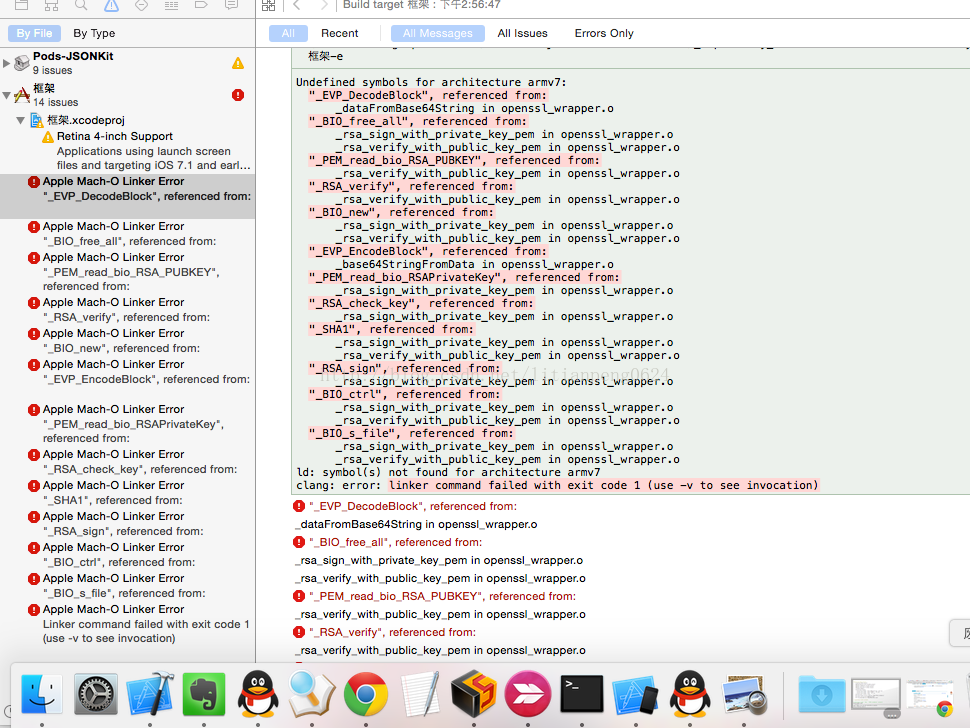Click "Undefined symbols for architecture armv7:" log line
This screenshot has height=728, width=970.
(431, 82)
